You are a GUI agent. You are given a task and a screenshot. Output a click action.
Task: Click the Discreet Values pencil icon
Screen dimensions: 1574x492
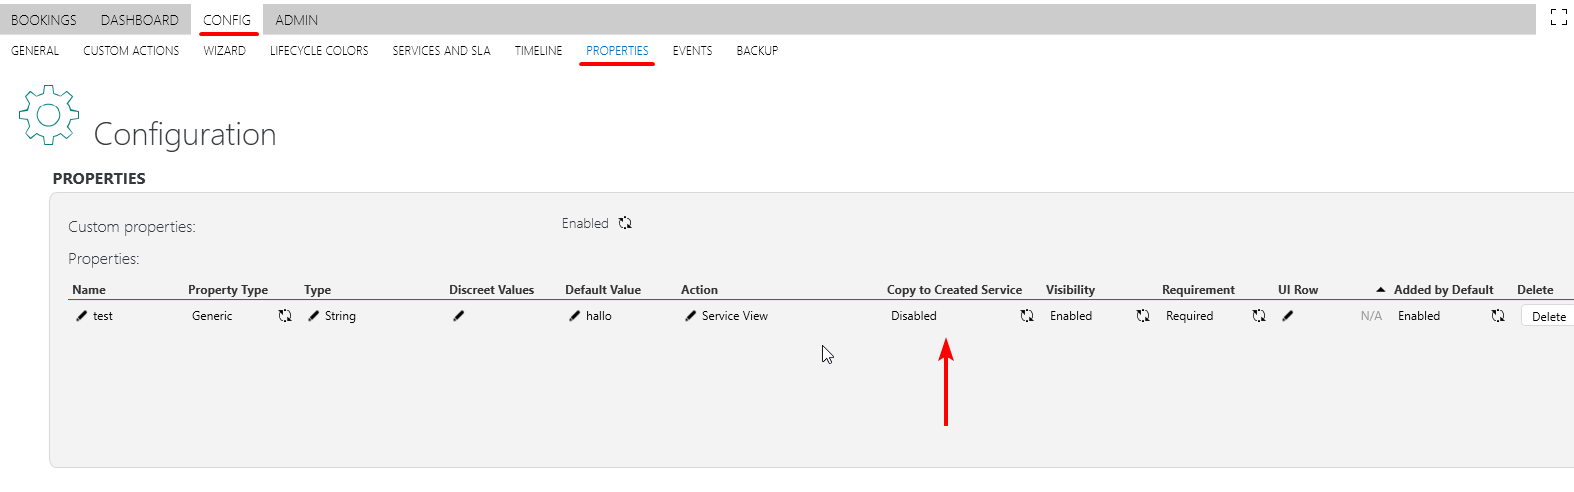[458, 316]
